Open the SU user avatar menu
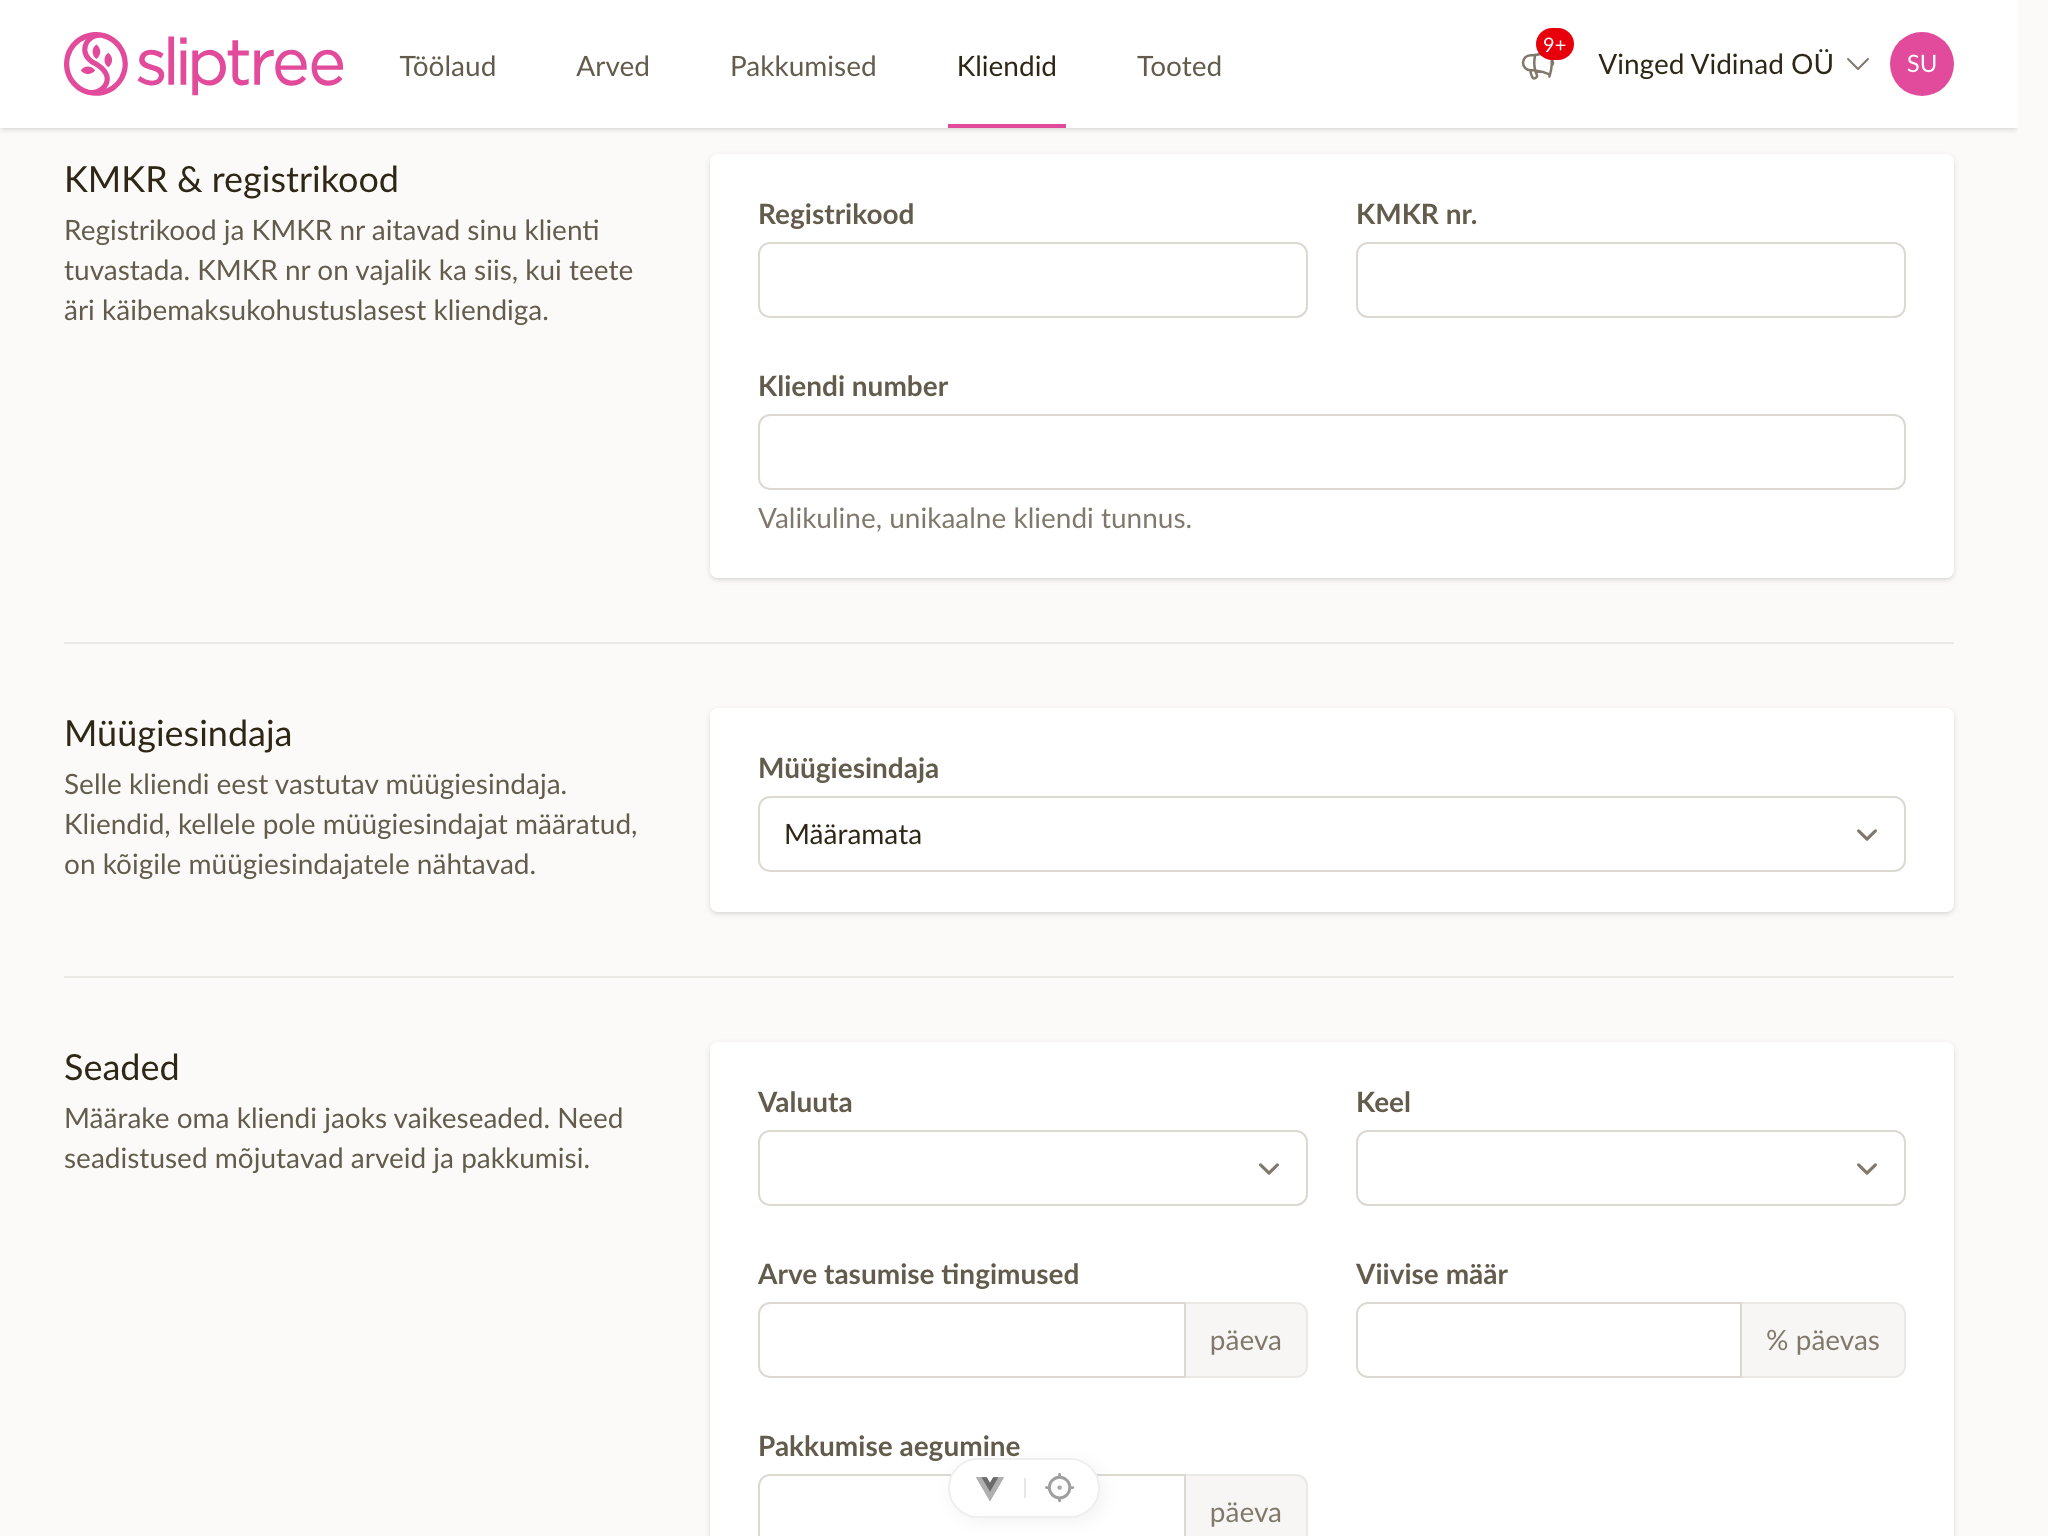Viewport: 2048px width, 1536px height. point(1921,64)
